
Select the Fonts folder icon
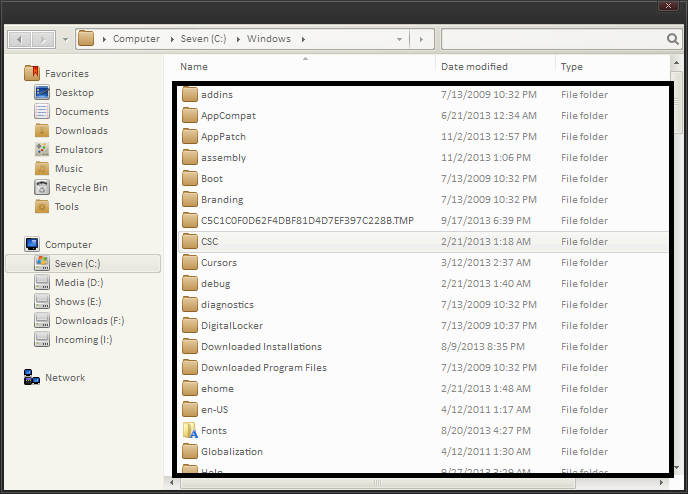(190, 430)
